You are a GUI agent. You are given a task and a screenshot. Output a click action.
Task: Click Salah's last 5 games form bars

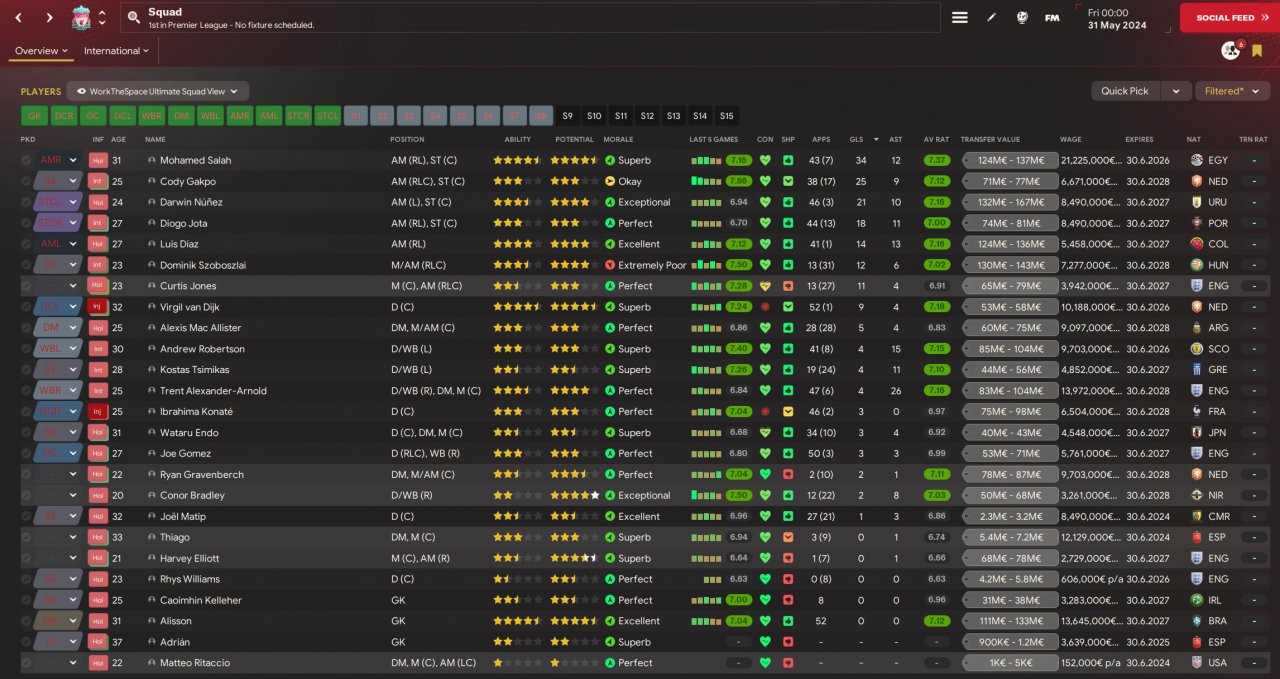coord(705,160)
